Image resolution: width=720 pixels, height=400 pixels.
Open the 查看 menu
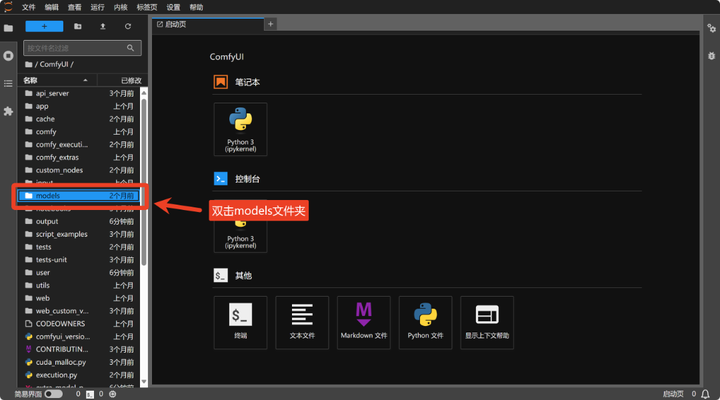[x=74, y=7]
